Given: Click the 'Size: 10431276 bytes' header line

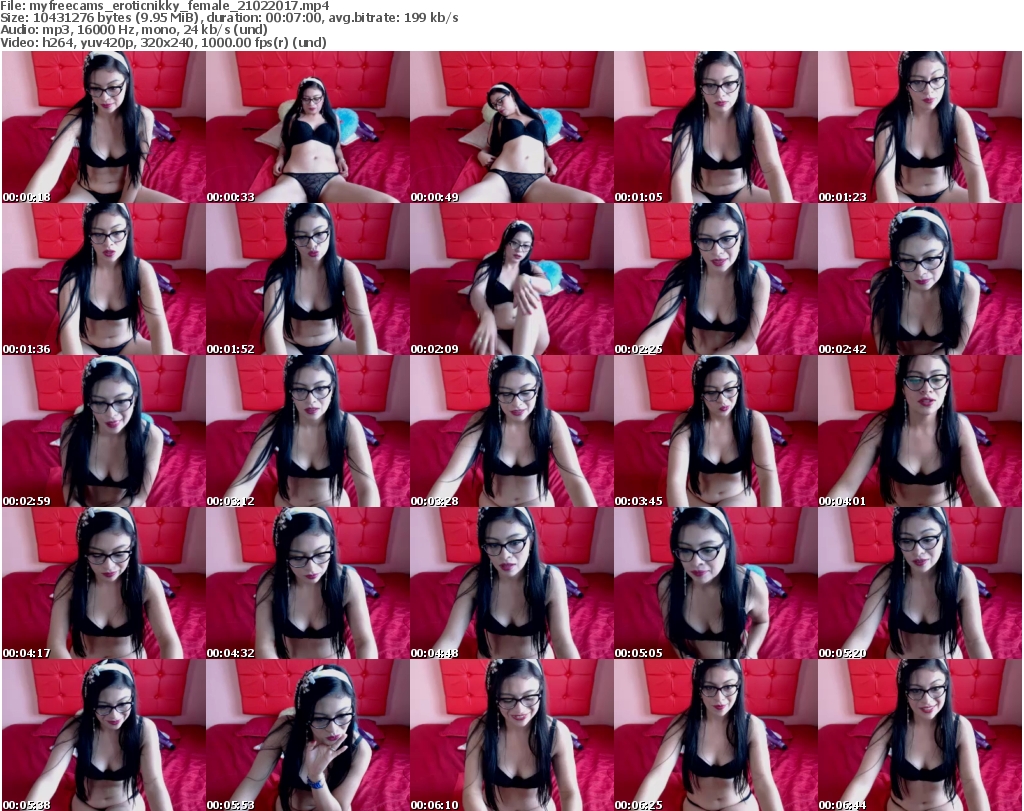Looking at the screenshot, I should pyautogui.click(x=229, y=18).
